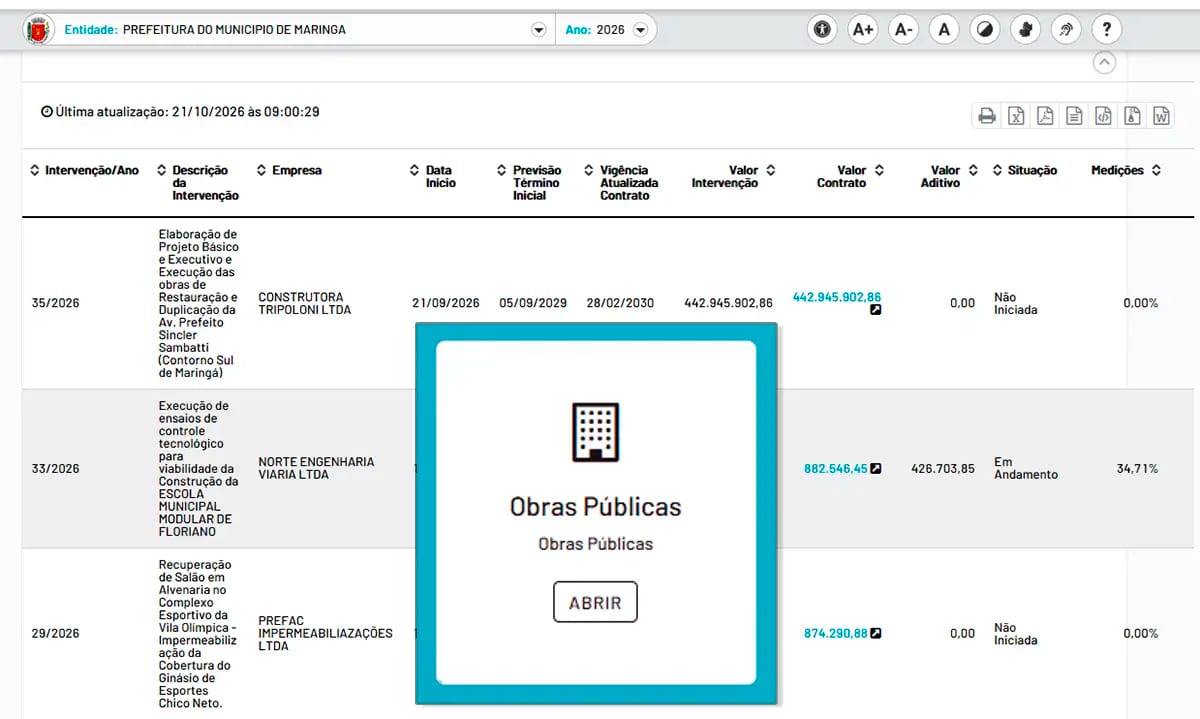1200x719 pixels.
Task: Collapse the filter panel with the up chevron
Action: tap(1104, 62)
